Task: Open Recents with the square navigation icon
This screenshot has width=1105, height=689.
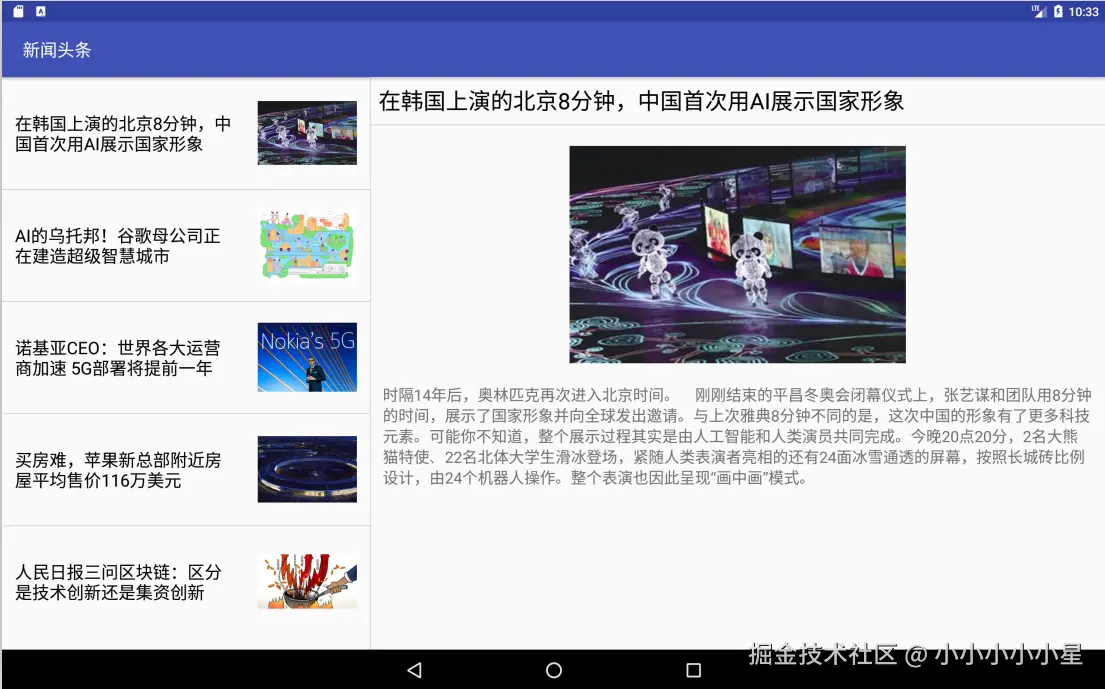Action: coord(691,671)
